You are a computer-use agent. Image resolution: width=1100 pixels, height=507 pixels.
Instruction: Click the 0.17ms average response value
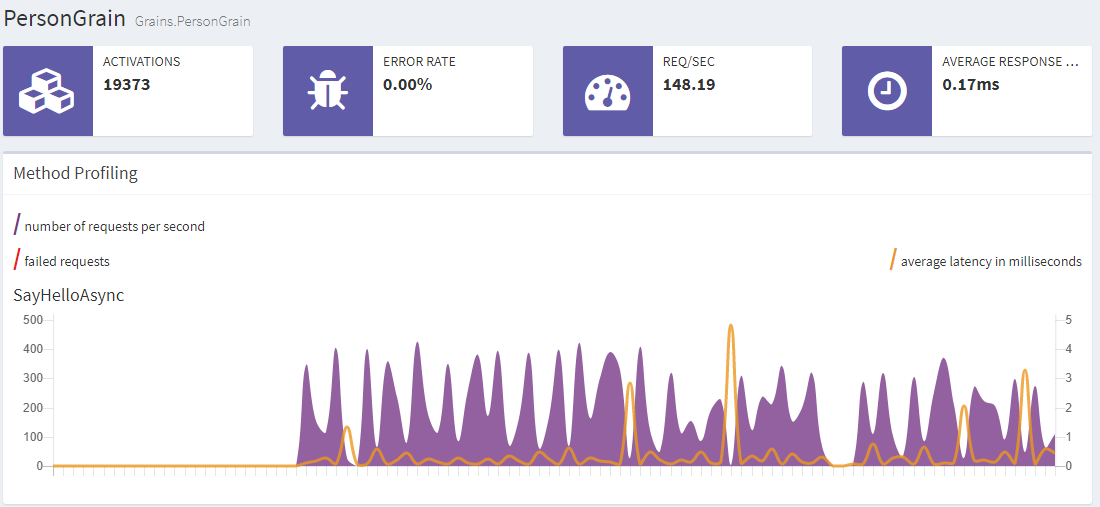point(970,85)
